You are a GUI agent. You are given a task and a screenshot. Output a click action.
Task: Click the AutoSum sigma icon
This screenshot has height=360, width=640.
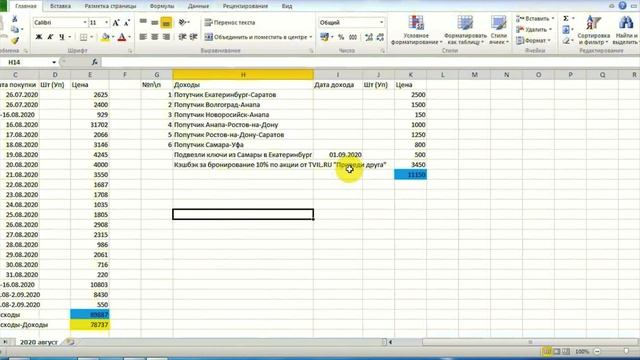(566, 19)
